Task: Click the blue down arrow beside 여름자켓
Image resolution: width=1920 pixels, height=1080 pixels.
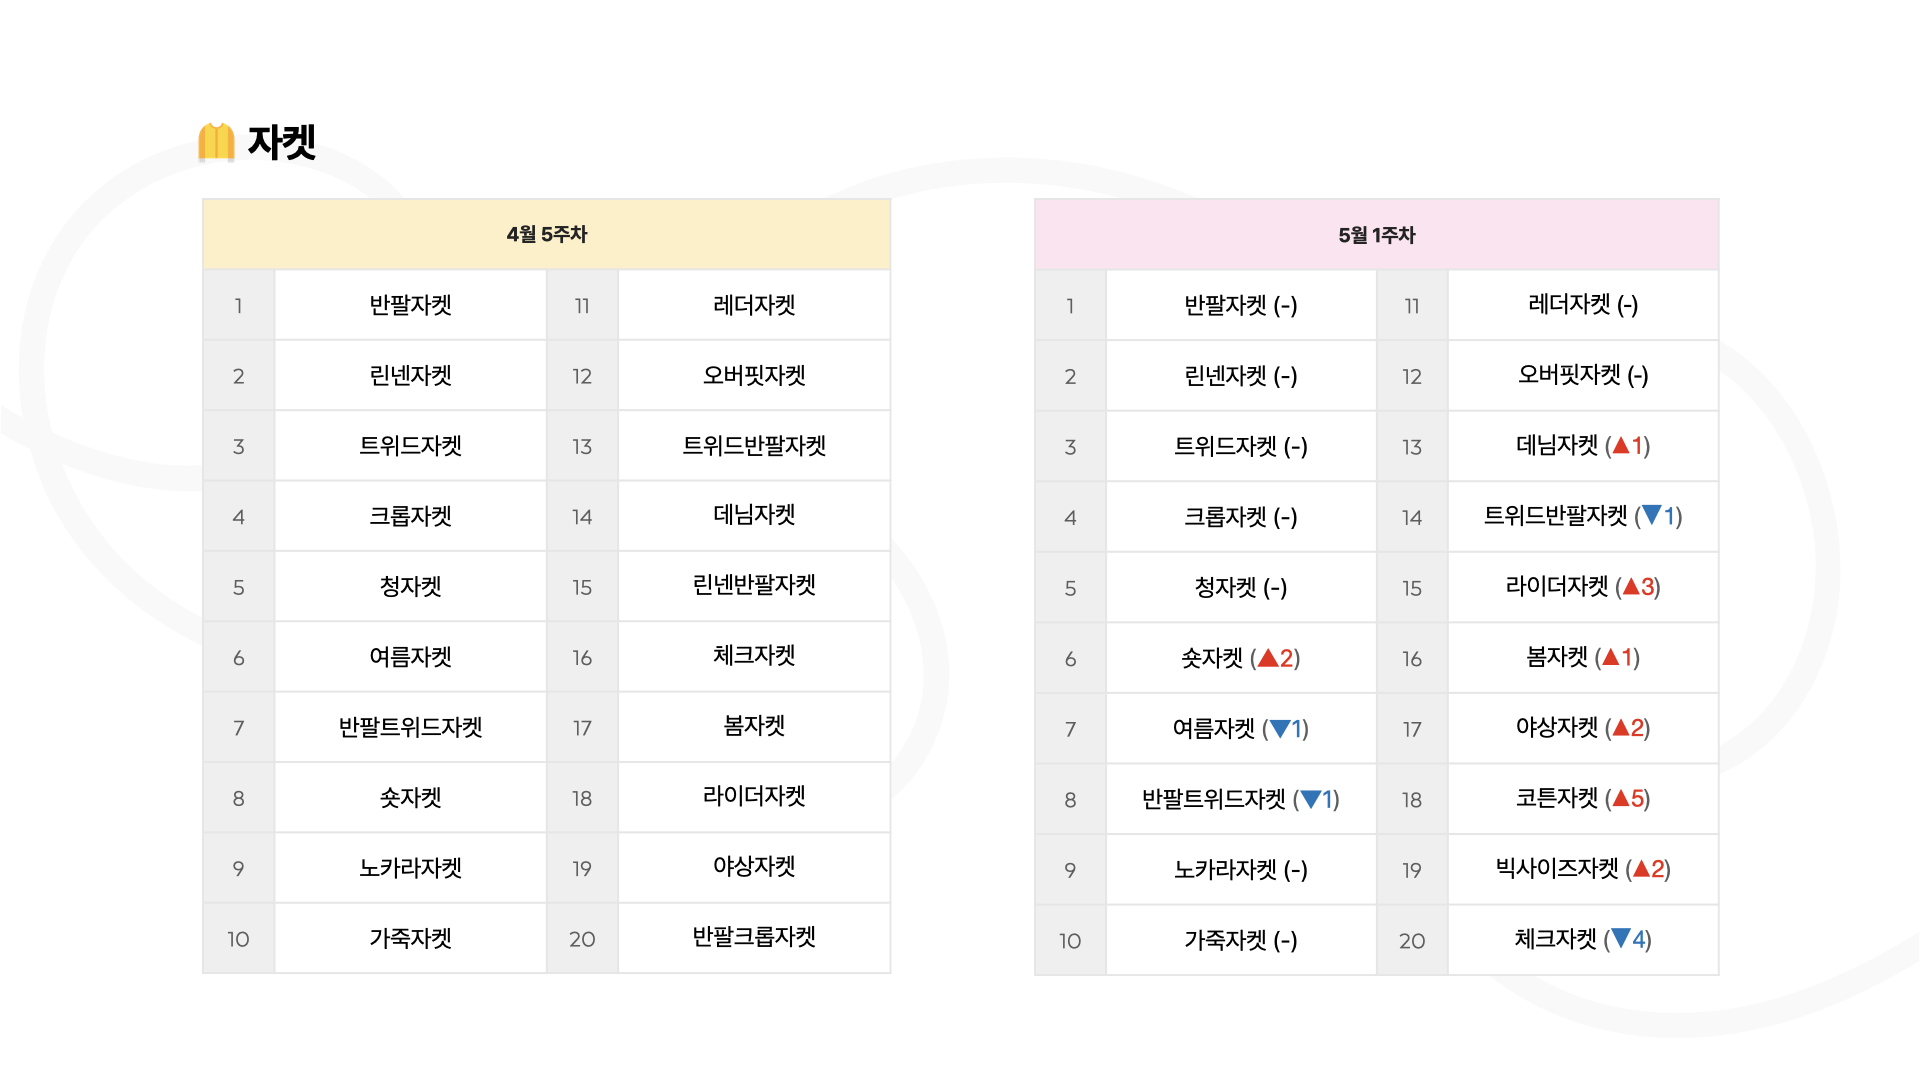Action: 1279,729
